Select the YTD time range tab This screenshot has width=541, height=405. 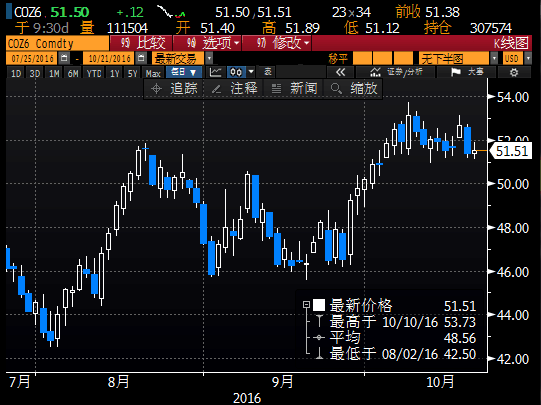tap(94, 73)
